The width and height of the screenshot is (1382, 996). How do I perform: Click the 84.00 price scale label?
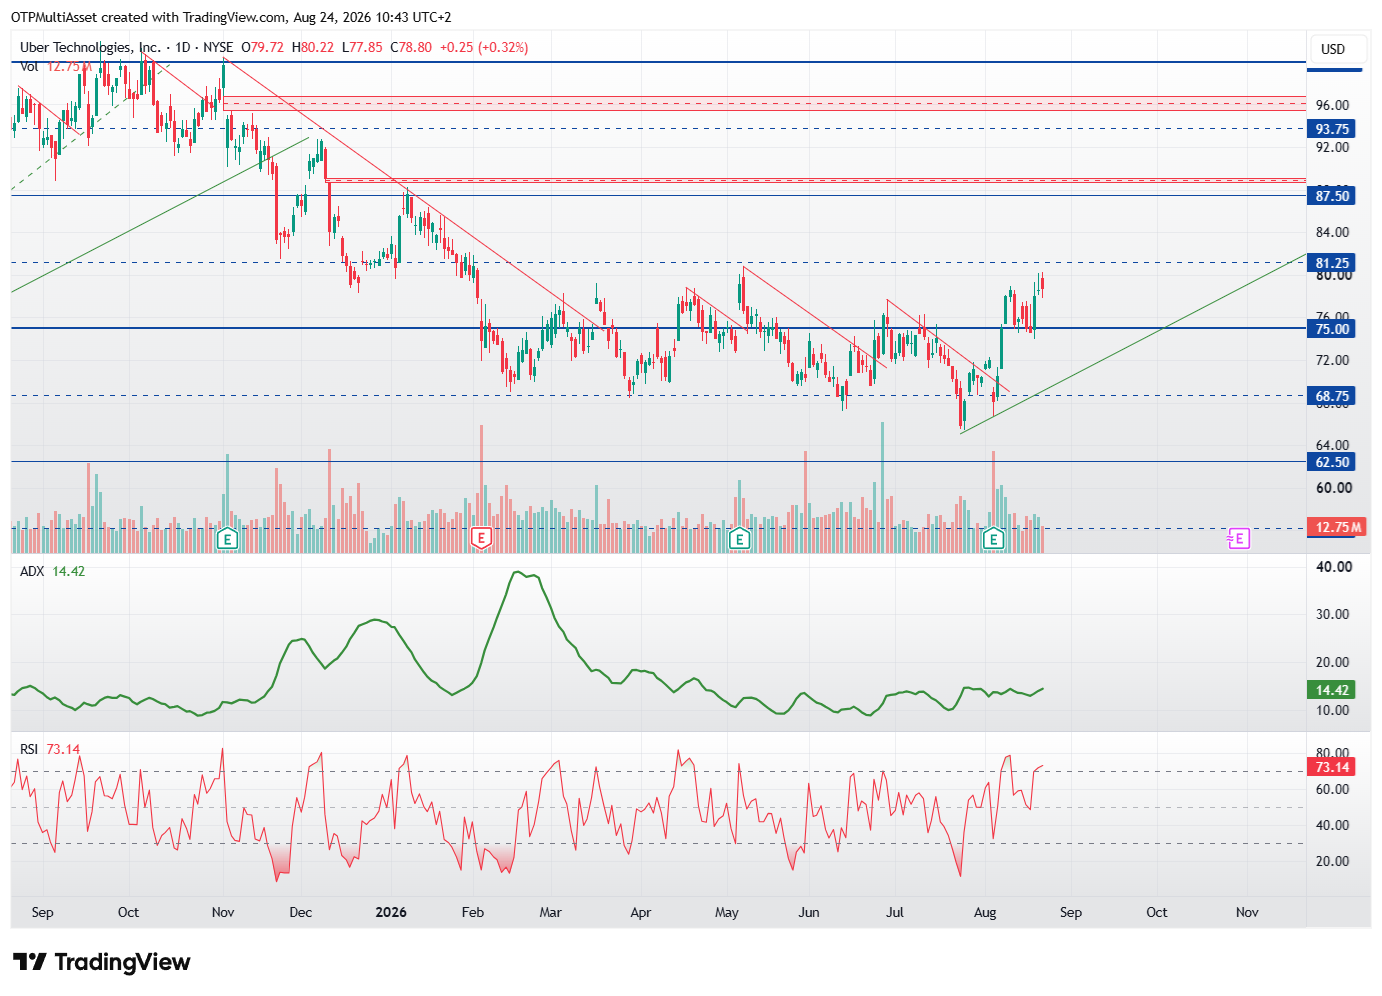click(x=1332, y=232)
